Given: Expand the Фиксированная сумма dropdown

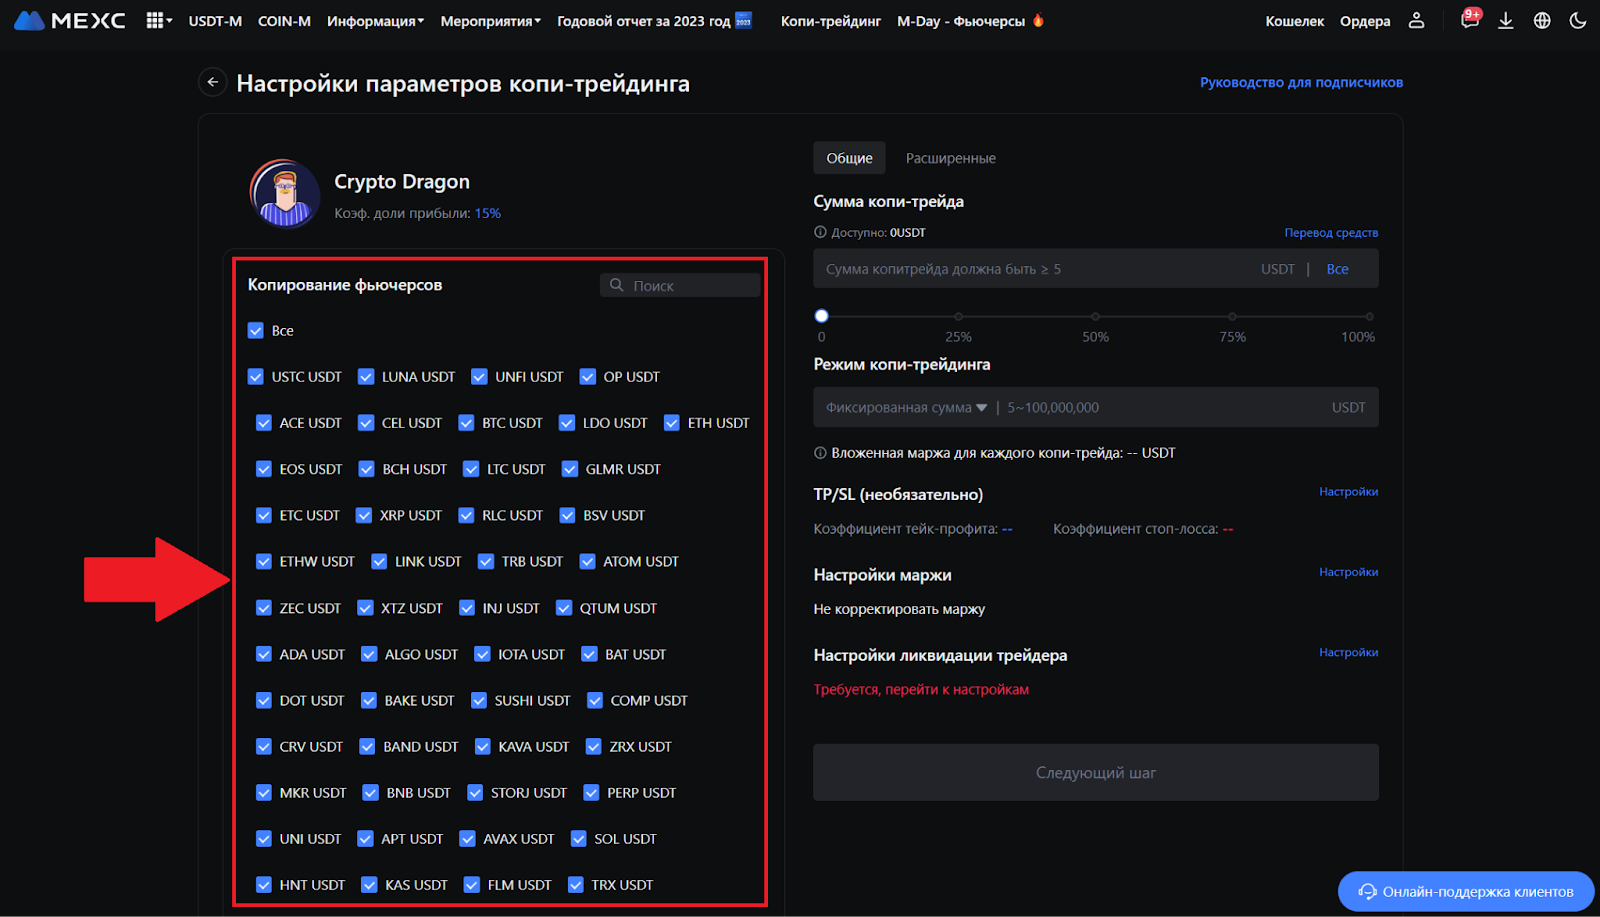Looking at the screenshot, I should [x=906, y=408].
